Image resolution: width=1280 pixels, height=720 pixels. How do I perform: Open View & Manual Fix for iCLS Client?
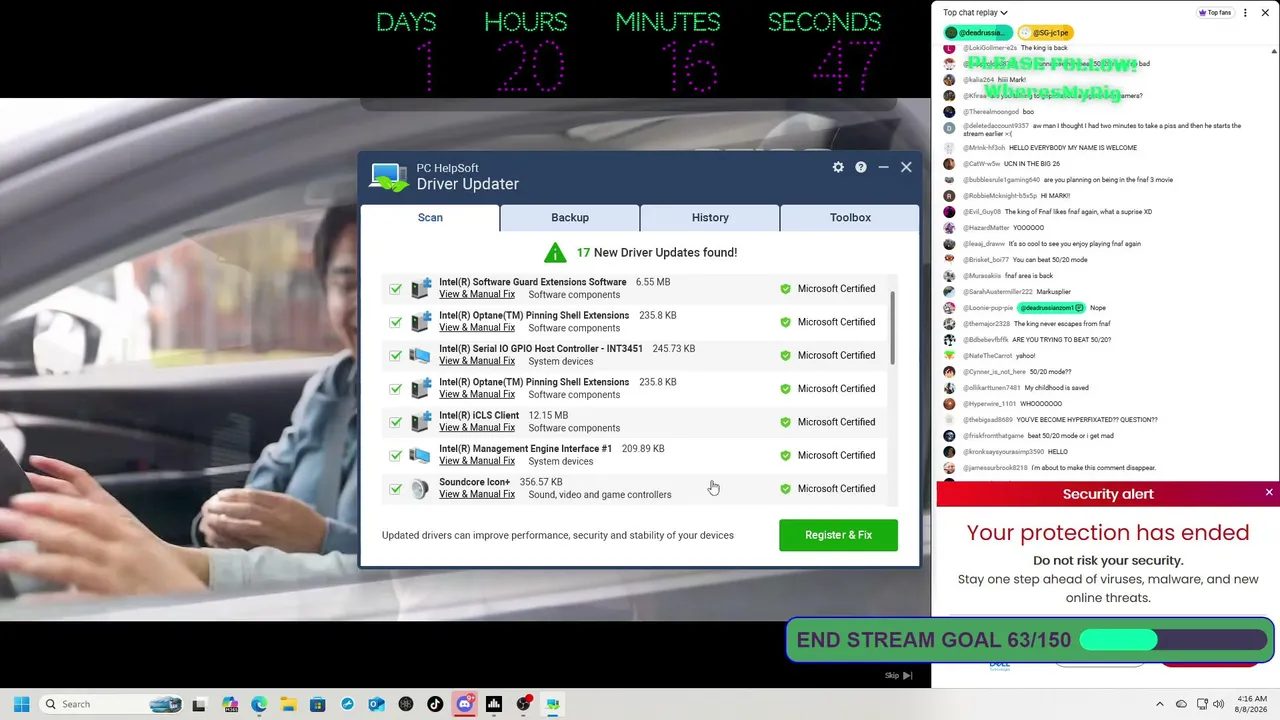[x=477, y=428]
